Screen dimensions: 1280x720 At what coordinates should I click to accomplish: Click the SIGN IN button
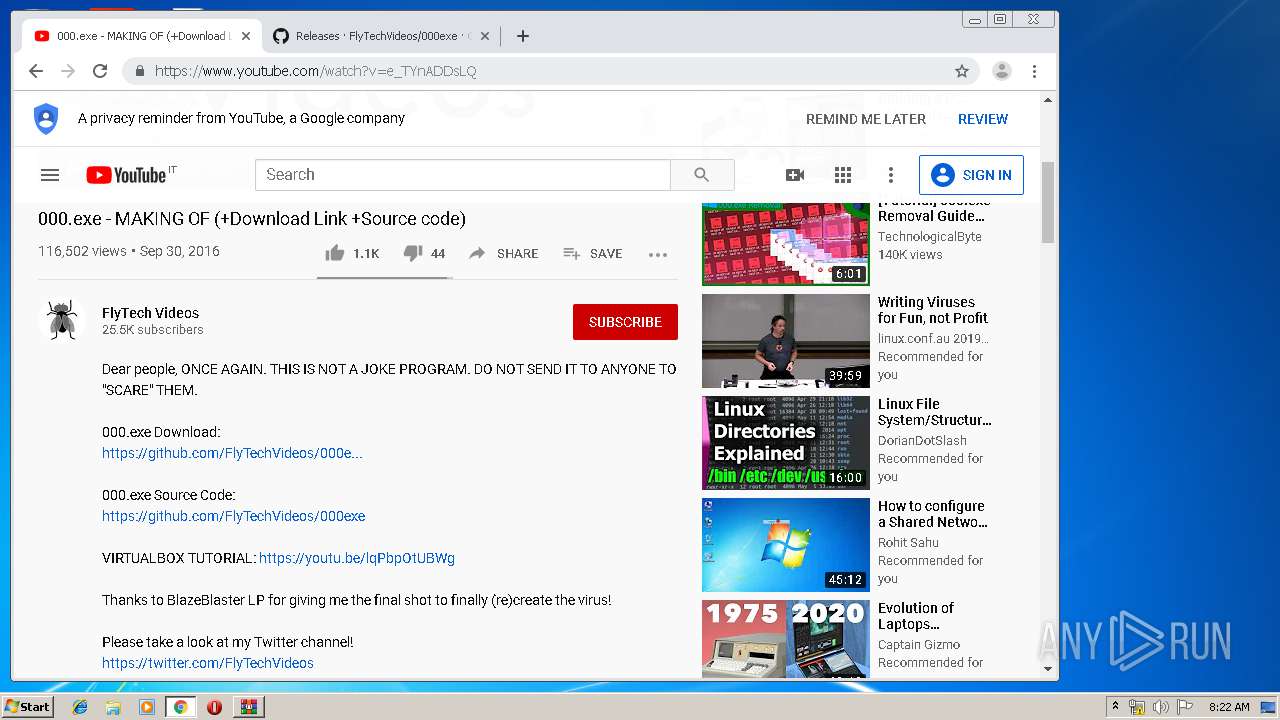coord(971,175)
